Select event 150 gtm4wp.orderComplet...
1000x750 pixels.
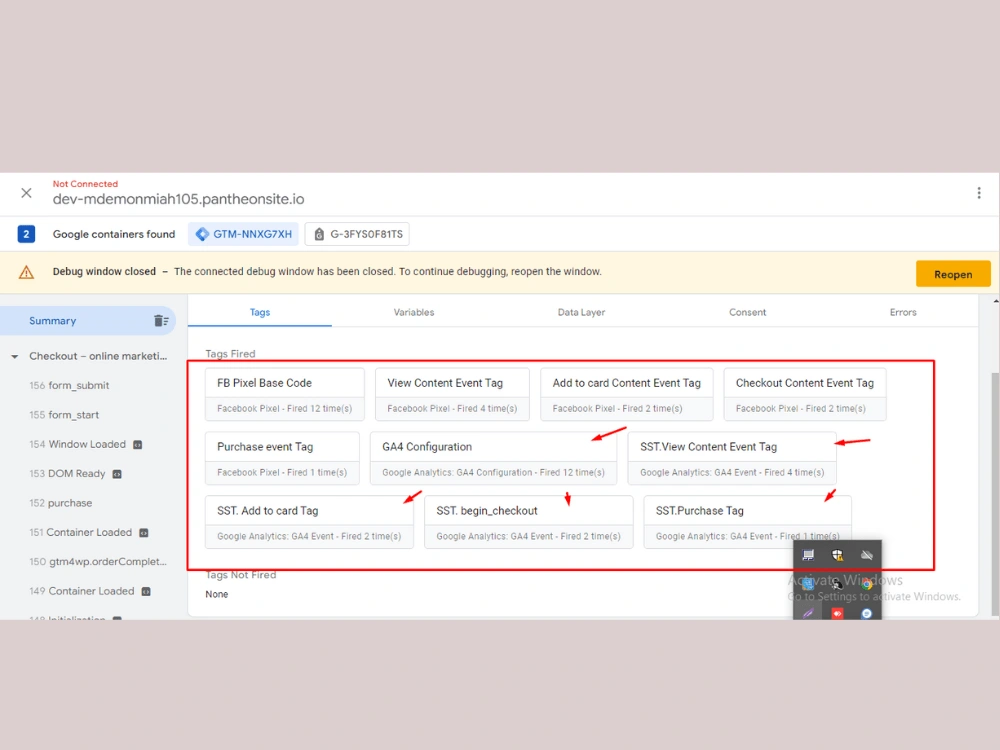(98, 561)
